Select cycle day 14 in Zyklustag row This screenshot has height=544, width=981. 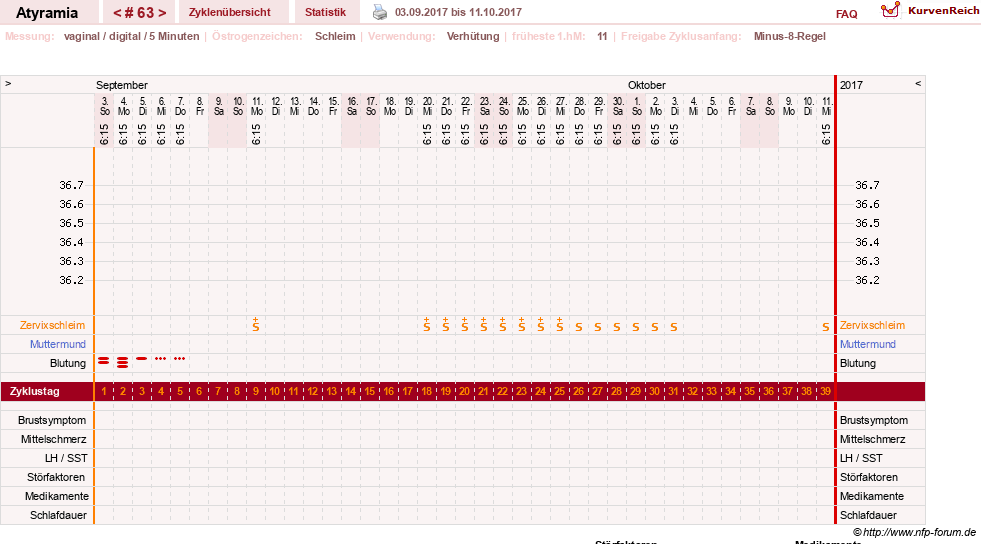(x=351, y=391)
